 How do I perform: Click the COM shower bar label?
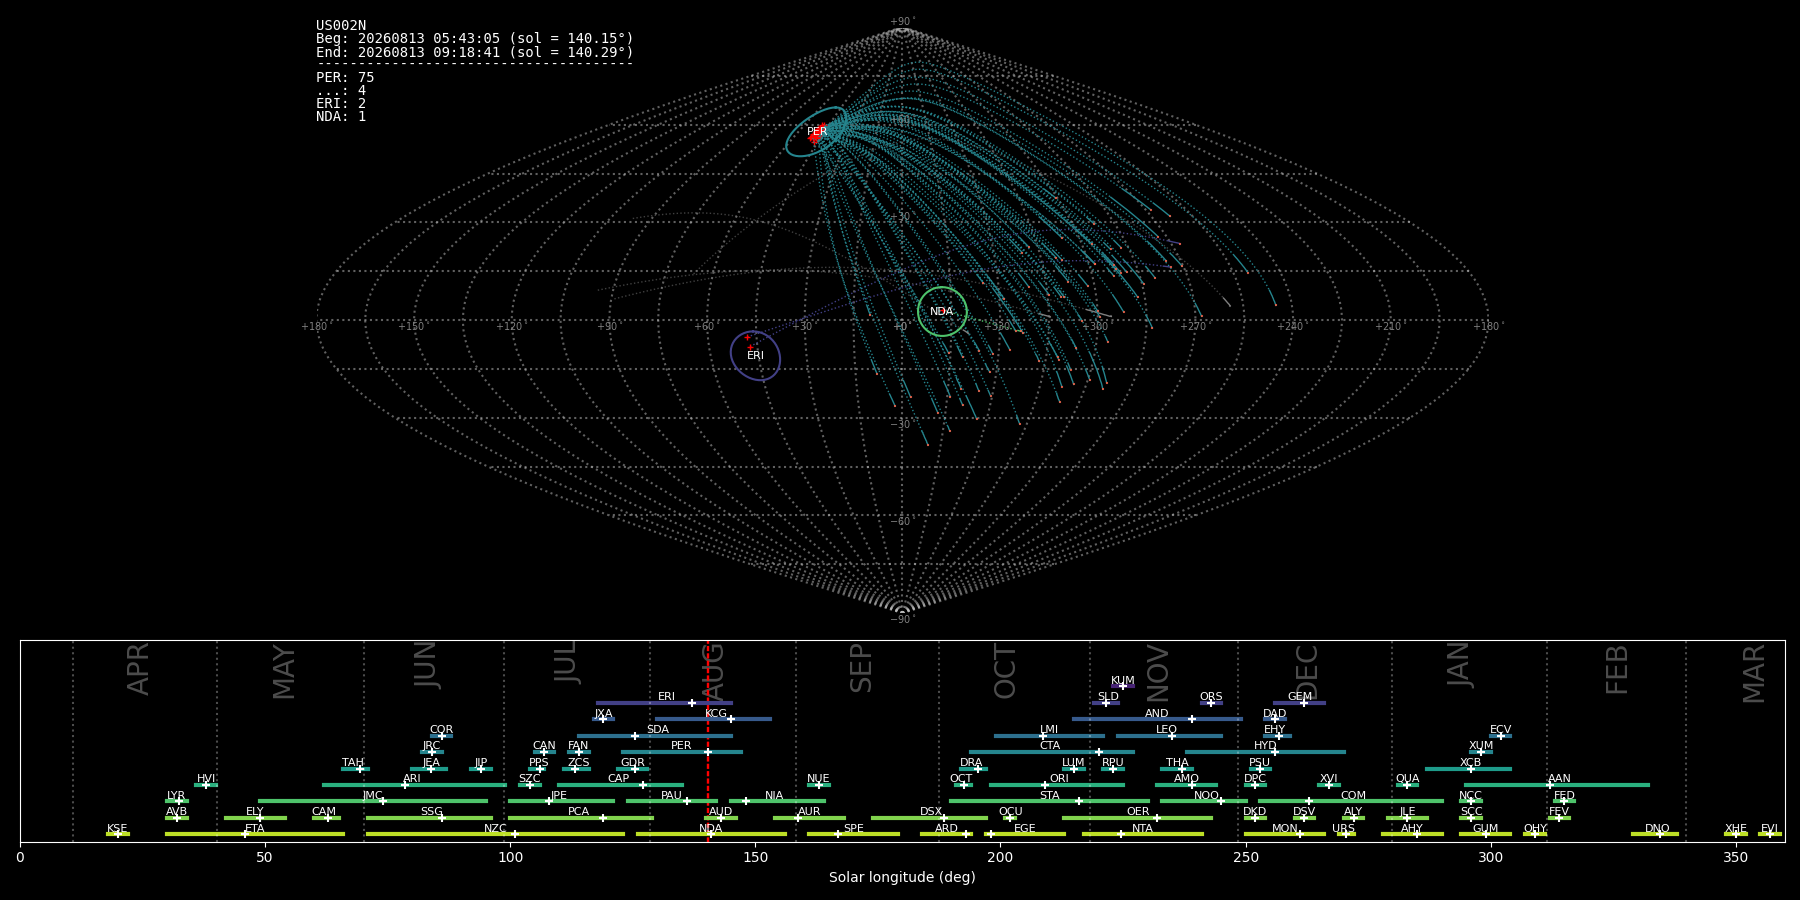[1353, 796]
